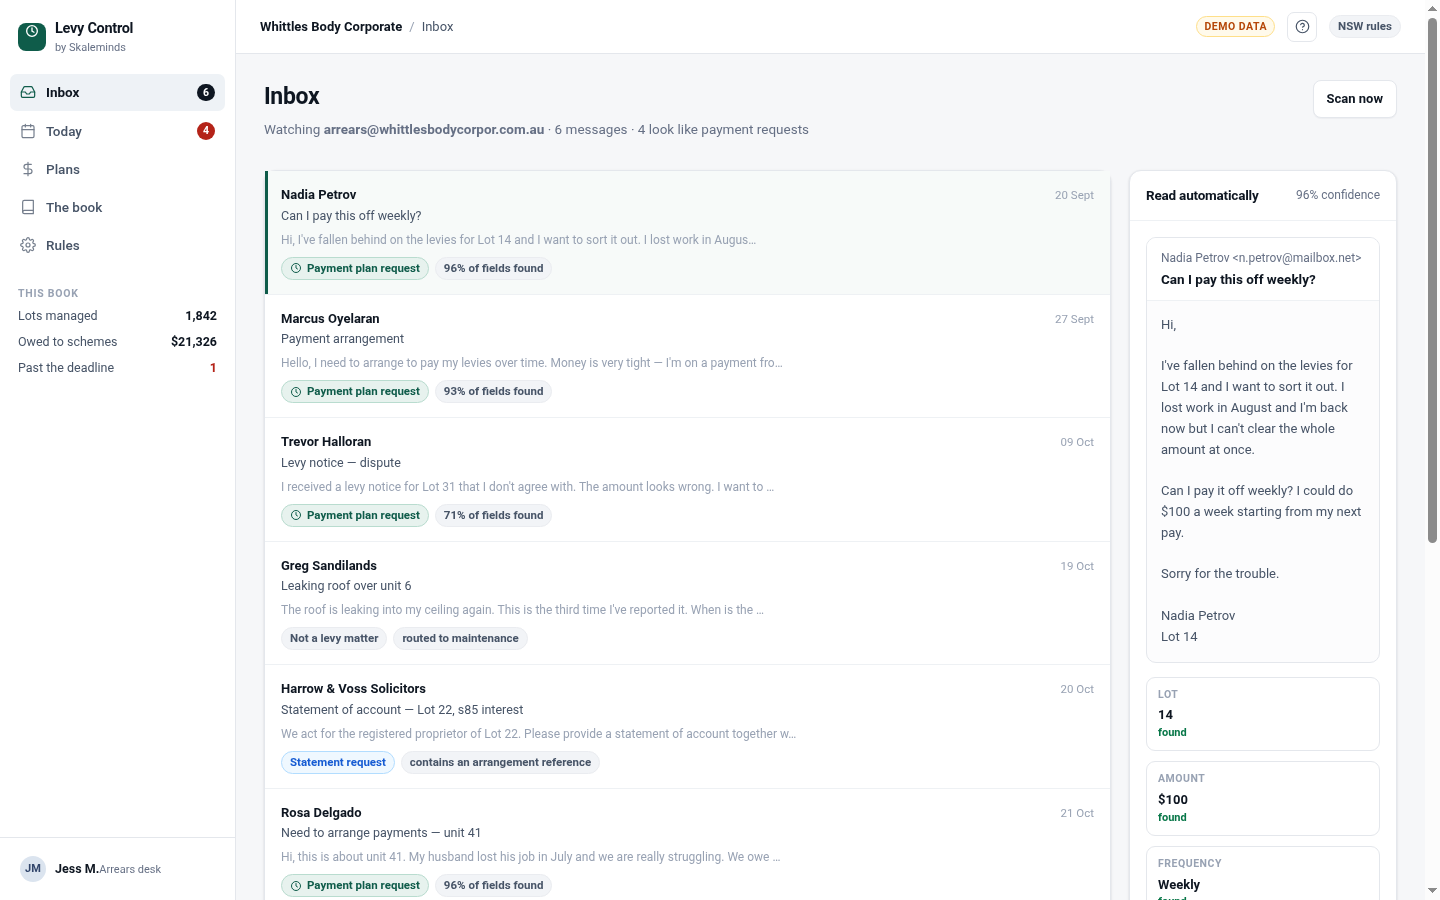This screenshot has width=1440, height=900.
Task: Click the routed to maintenance tag
Action: coord(460,638)
